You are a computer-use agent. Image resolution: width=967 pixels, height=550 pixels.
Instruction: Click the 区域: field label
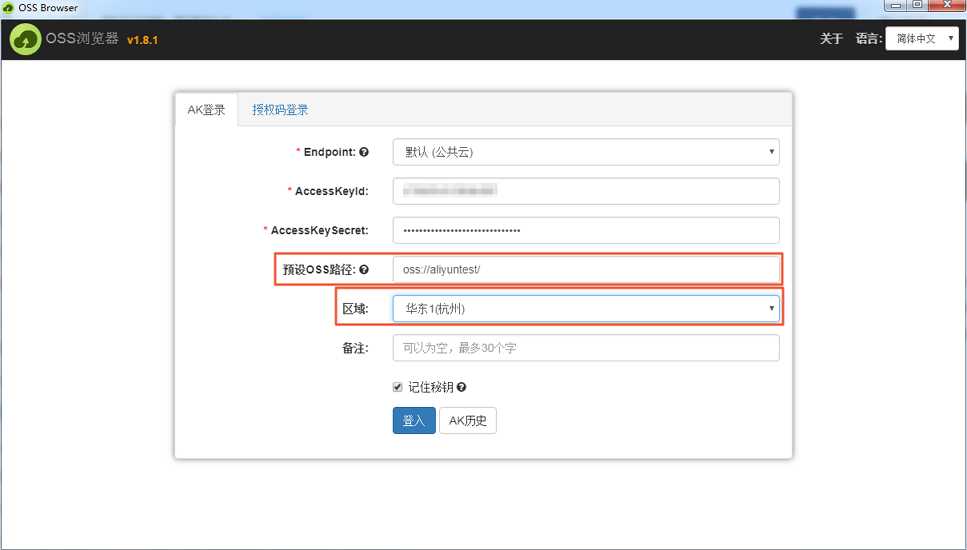click(x=355, y=309)
